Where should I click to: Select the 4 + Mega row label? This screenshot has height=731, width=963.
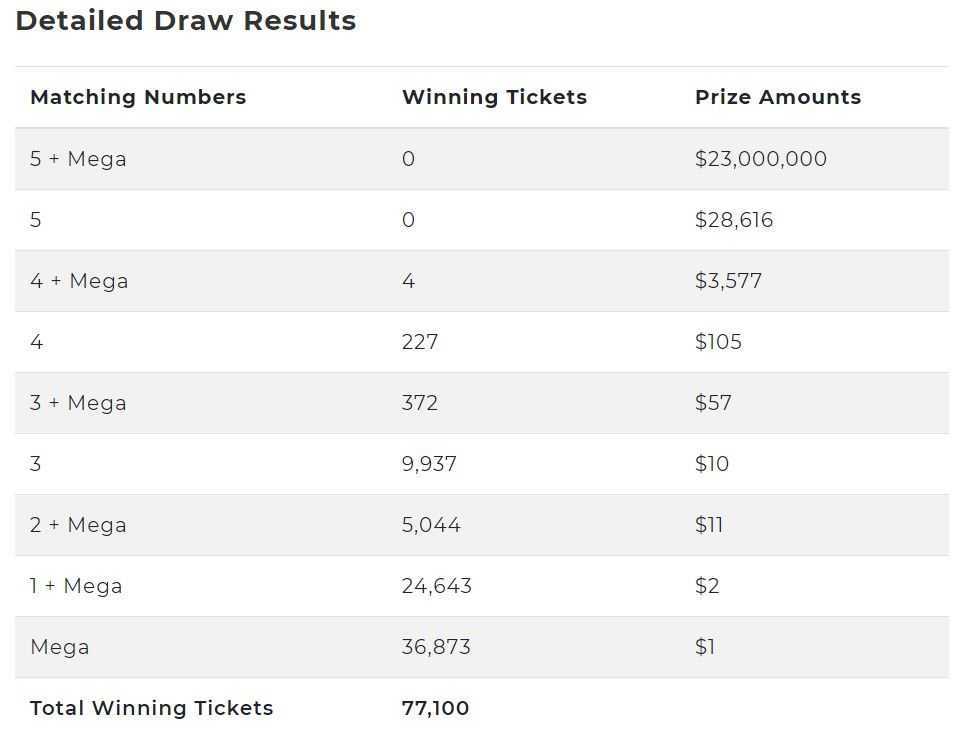[79, 281]
